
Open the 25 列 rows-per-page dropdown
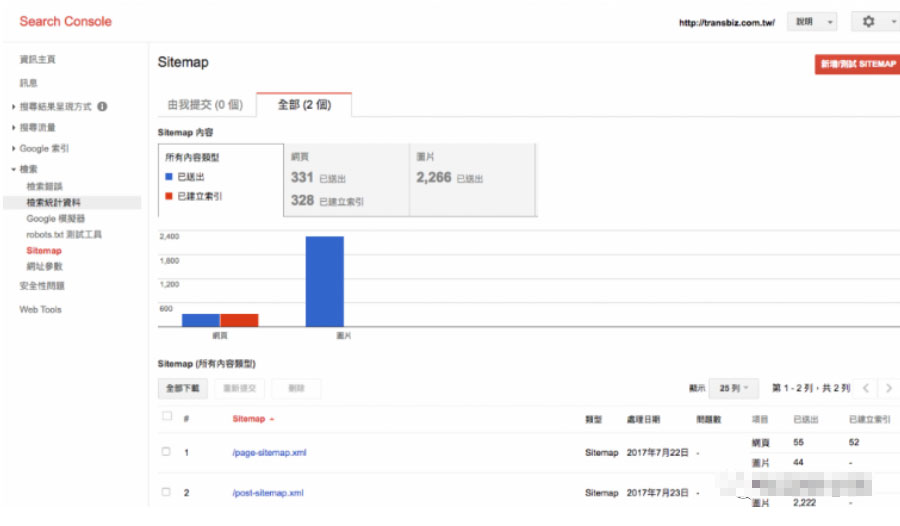pos(735,388)
